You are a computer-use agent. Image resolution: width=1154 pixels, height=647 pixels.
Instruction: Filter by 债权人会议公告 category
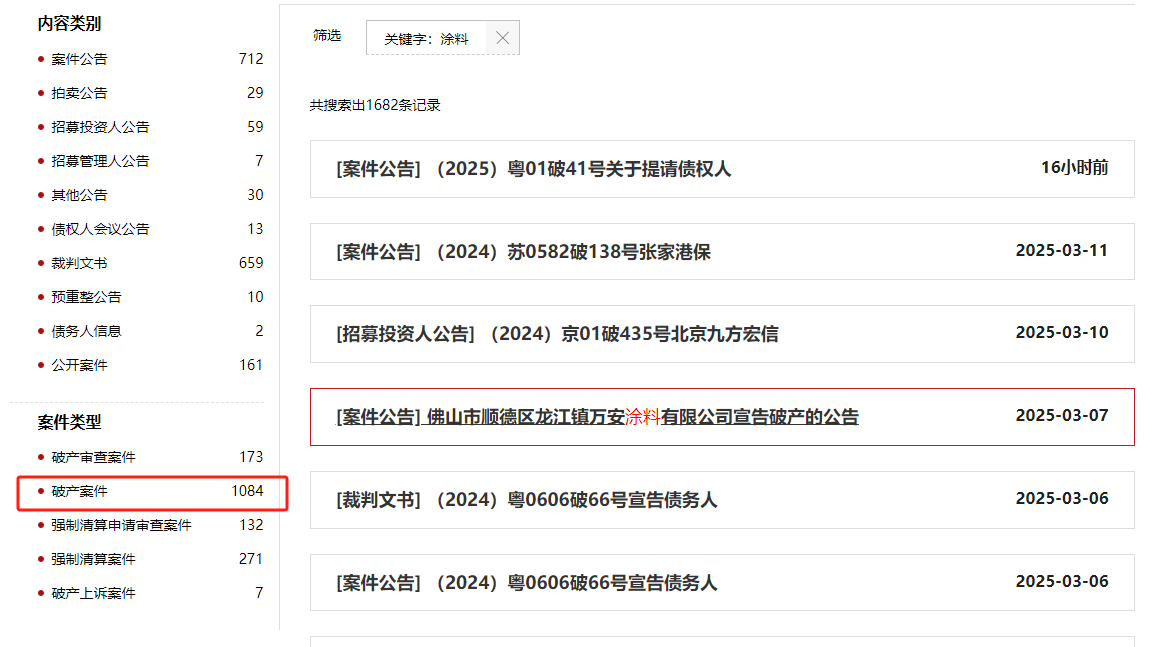click(100, 229)
